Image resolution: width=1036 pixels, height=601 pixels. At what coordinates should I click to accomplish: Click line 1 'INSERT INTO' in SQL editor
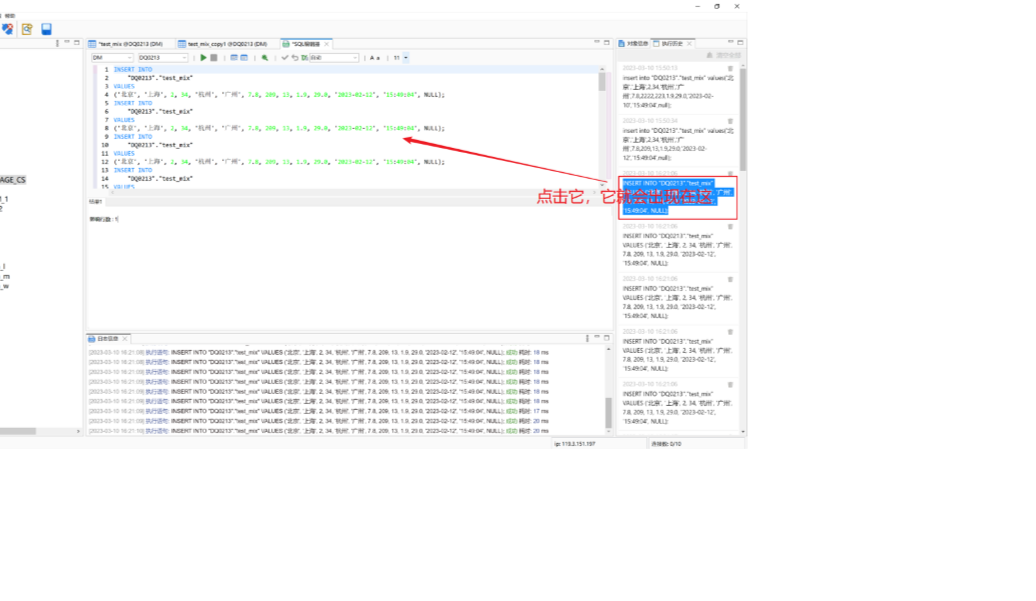tap(133, 69)
